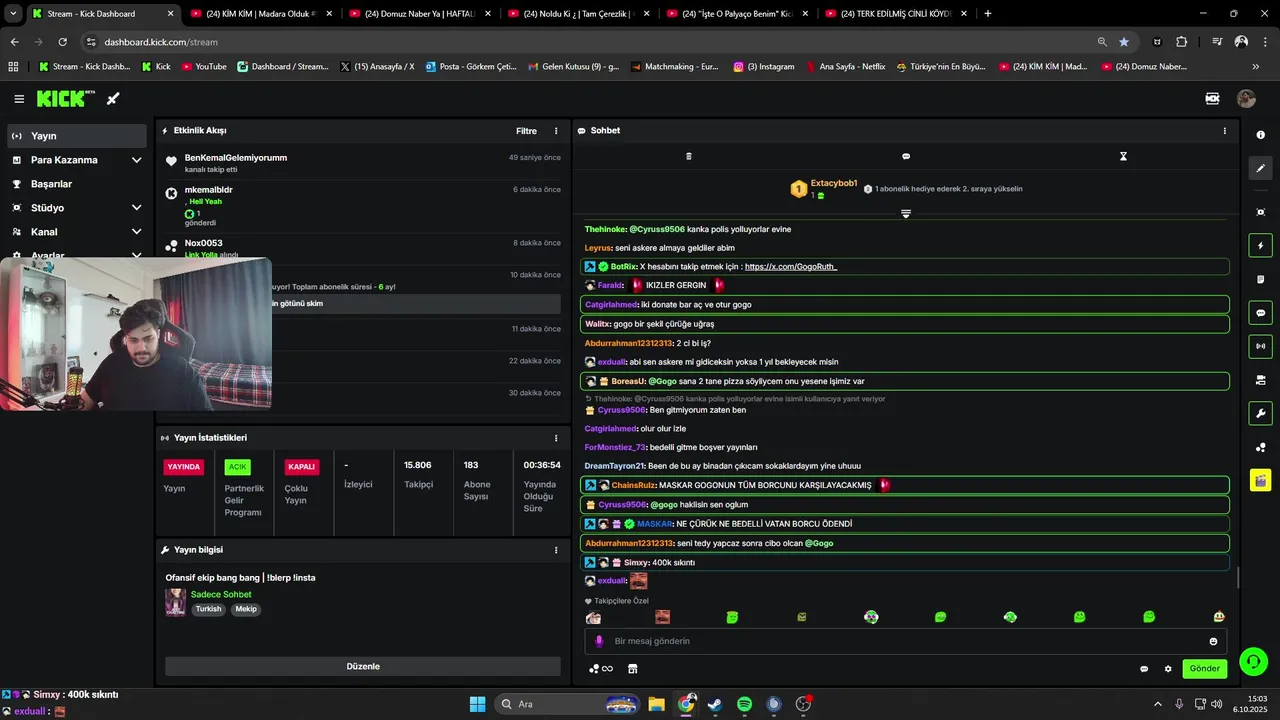This screenshot has width=1280, height=720.
Task: Expand the pinned gift leaderboard chevron
Action: point(906,214)
